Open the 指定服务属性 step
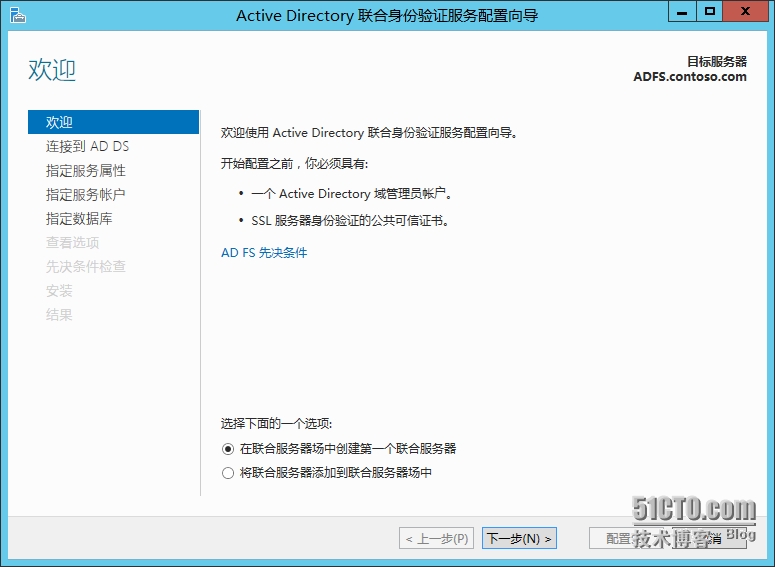This screenshot has width=775, height=567. point(86,170)
